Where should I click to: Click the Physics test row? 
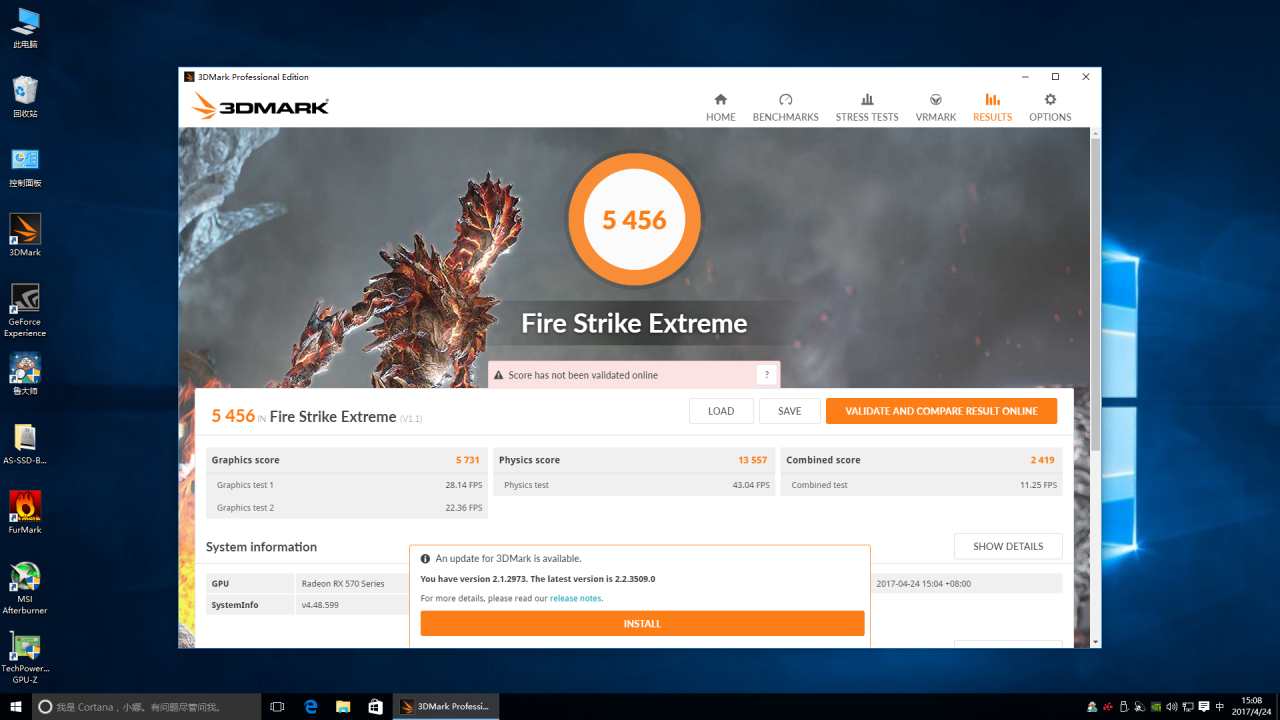tap(634, 485)
